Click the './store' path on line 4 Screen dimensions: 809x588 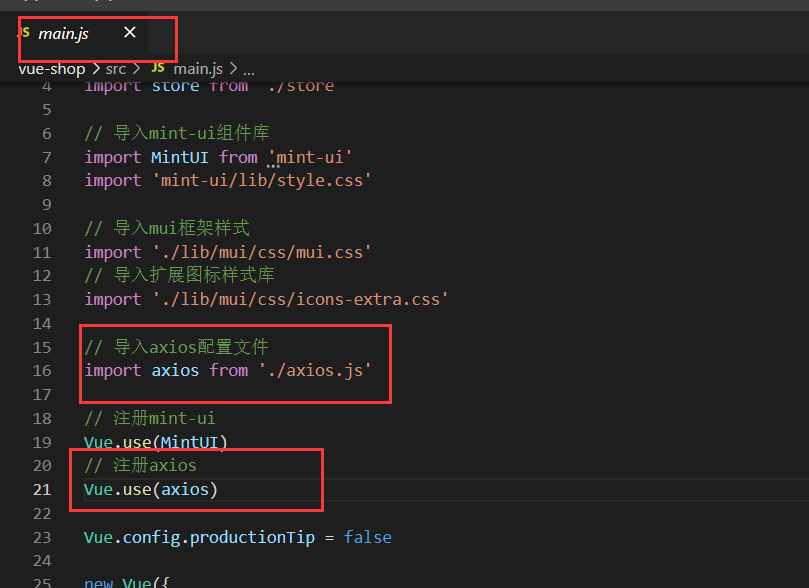(x=301, y=86)
